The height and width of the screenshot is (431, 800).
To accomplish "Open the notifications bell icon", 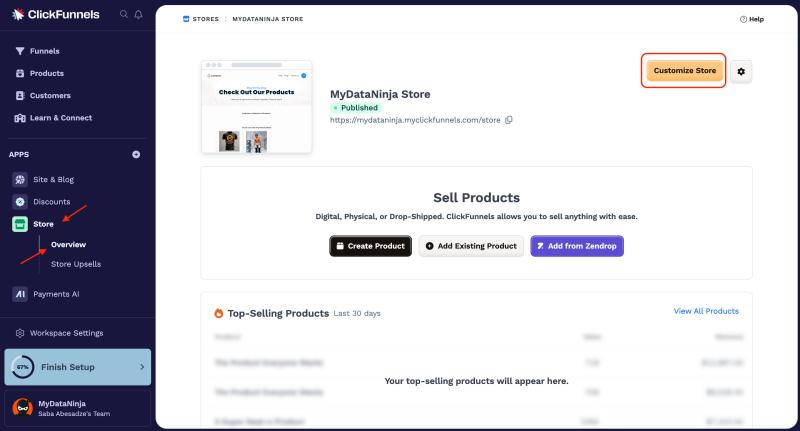I will [x=138, y=14].
